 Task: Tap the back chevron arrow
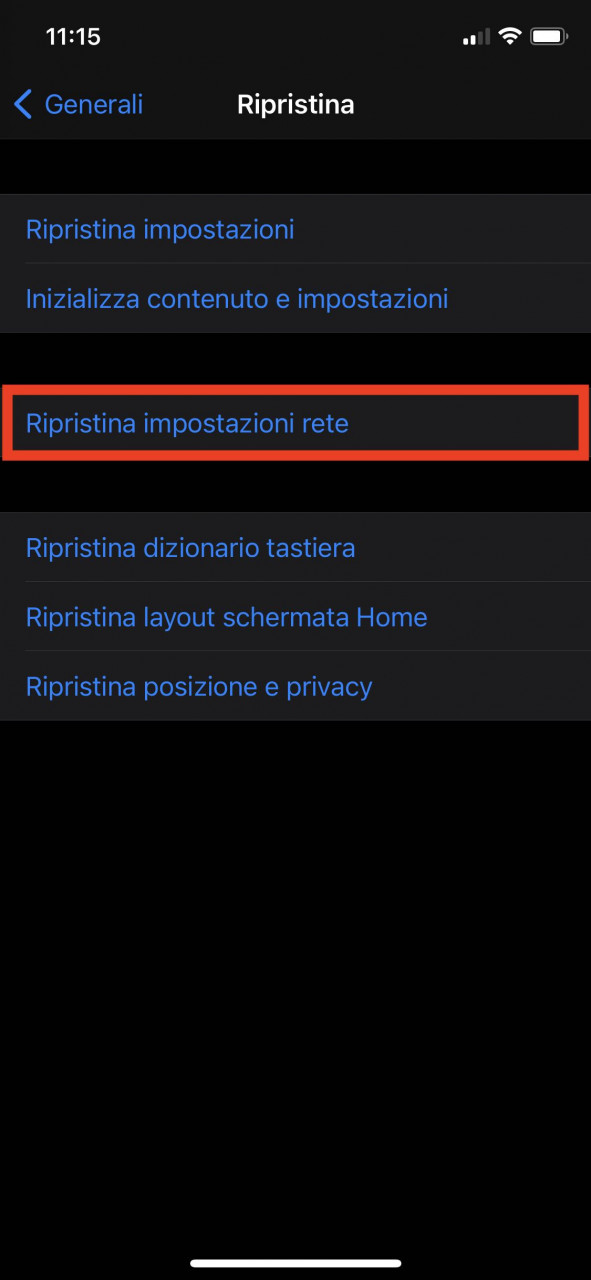[23, 104]
